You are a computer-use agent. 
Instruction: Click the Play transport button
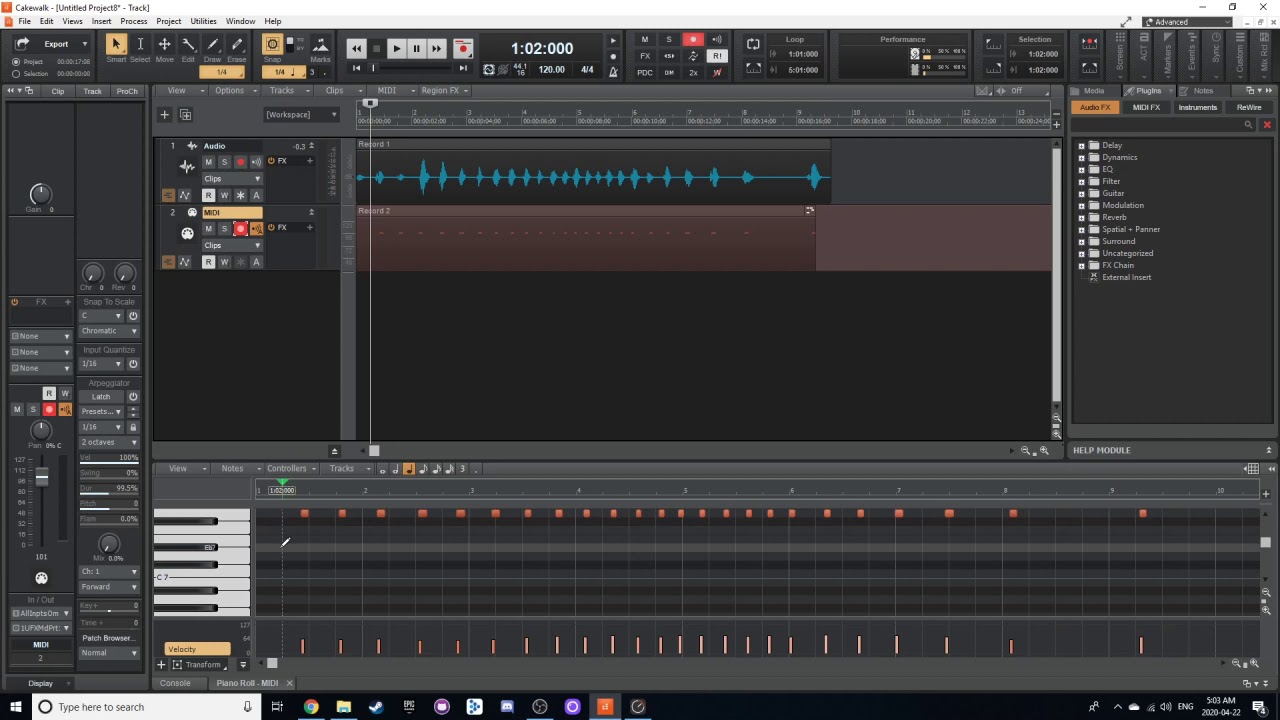click(x=396, y=48)
